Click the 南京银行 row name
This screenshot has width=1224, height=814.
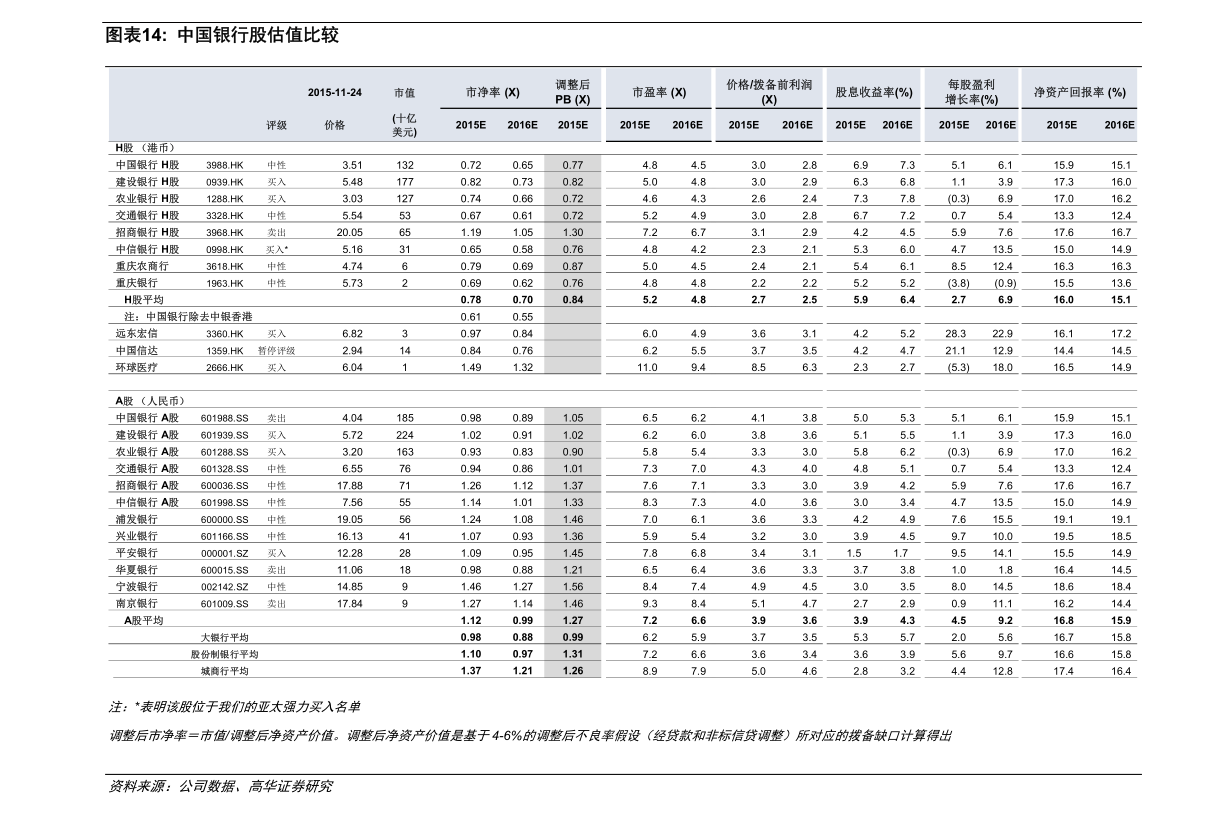[x=136, y=604]
